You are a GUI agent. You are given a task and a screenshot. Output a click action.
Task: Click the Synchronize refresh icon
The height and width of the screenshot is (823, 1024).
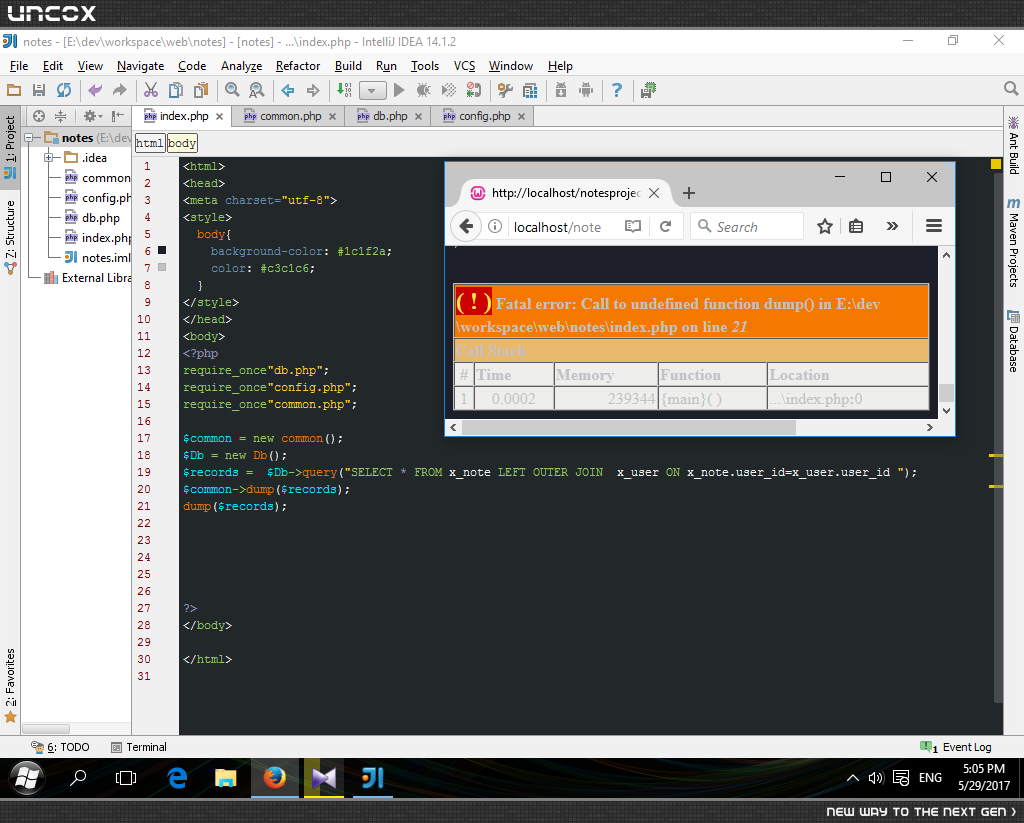pos(63,90)
